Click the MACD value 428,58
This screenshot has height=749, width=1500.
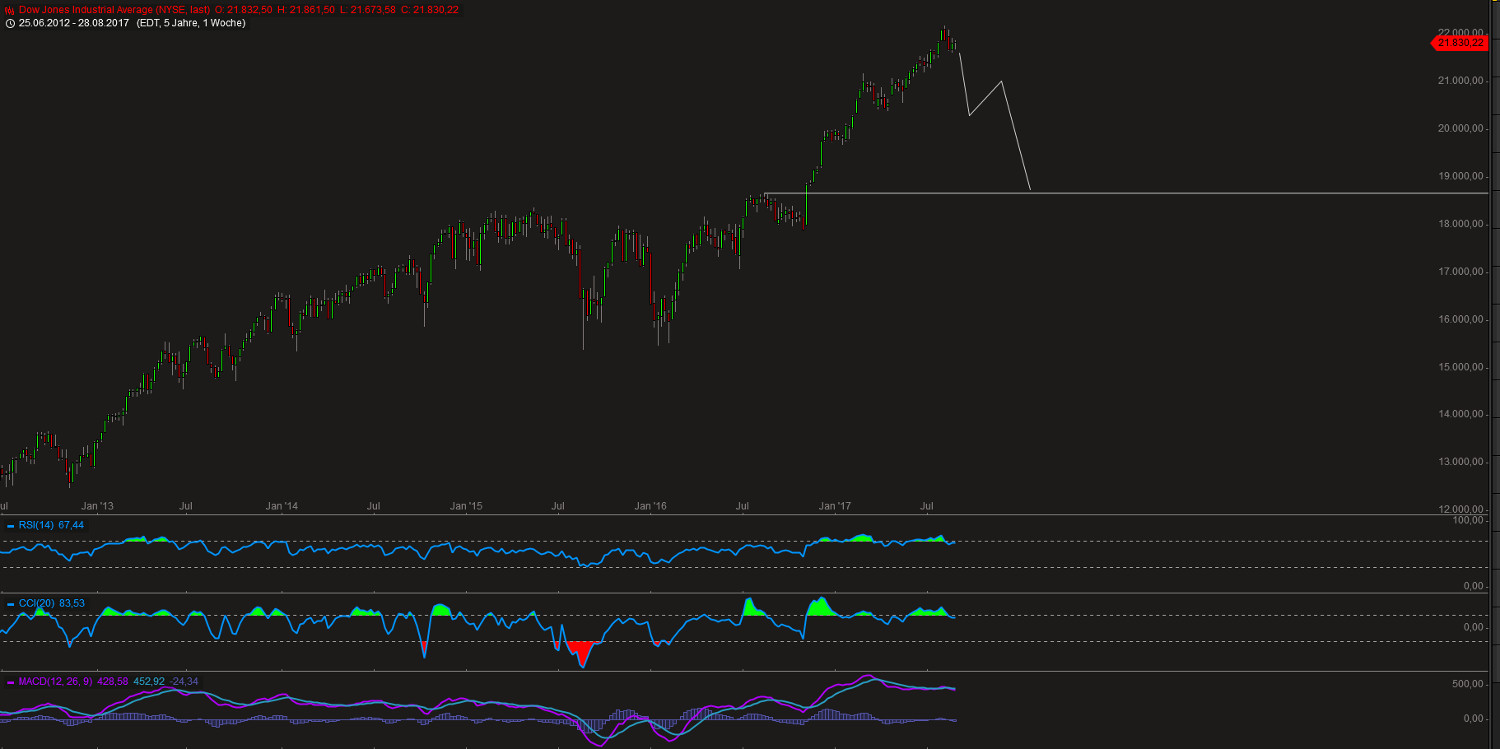[x=112, y=682]
